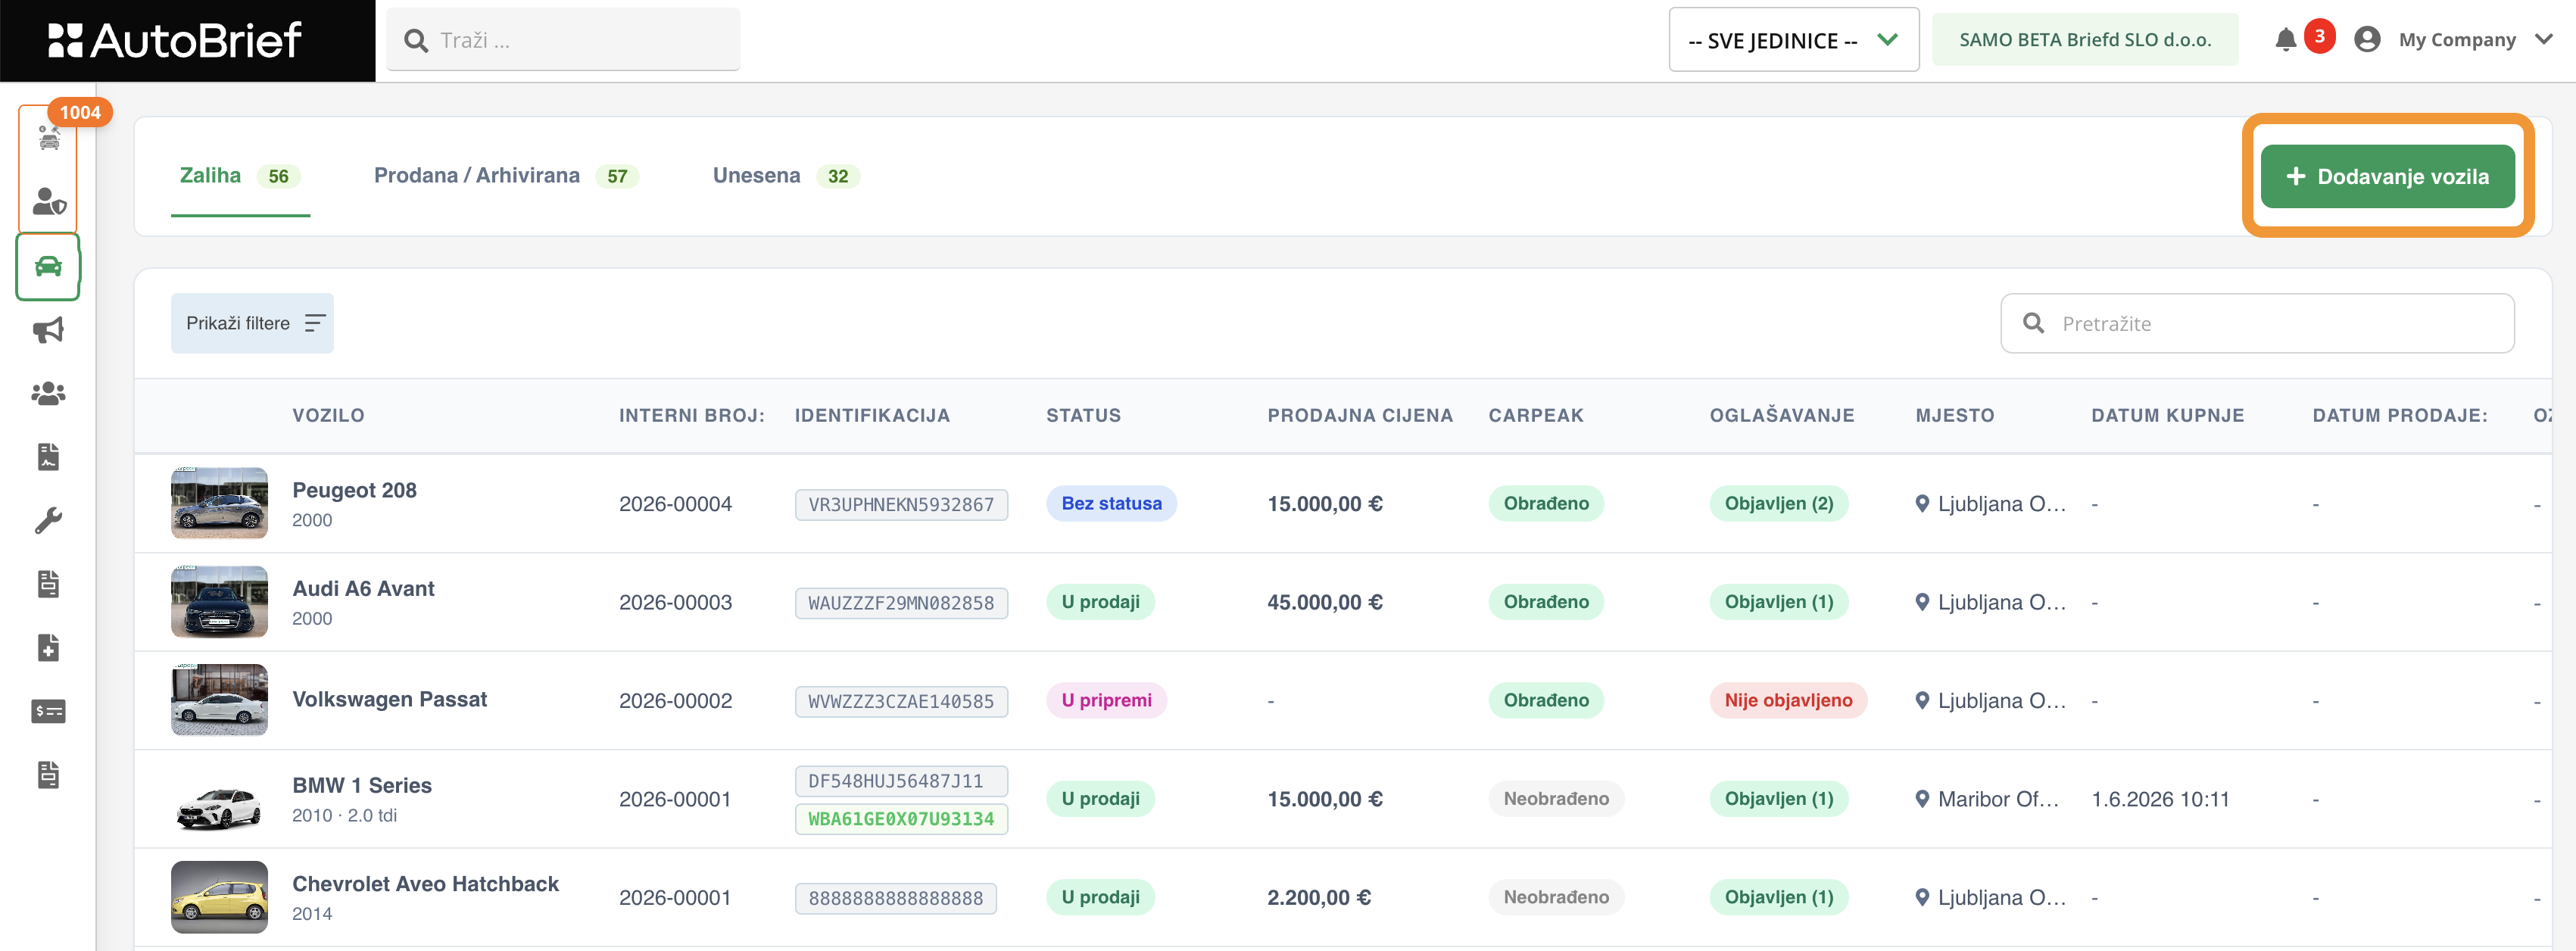Image resolution: width=2576 pixels, height=951 pixels.
Task: Click the U pripremi status badge
Action: [x=1106, y=700]
